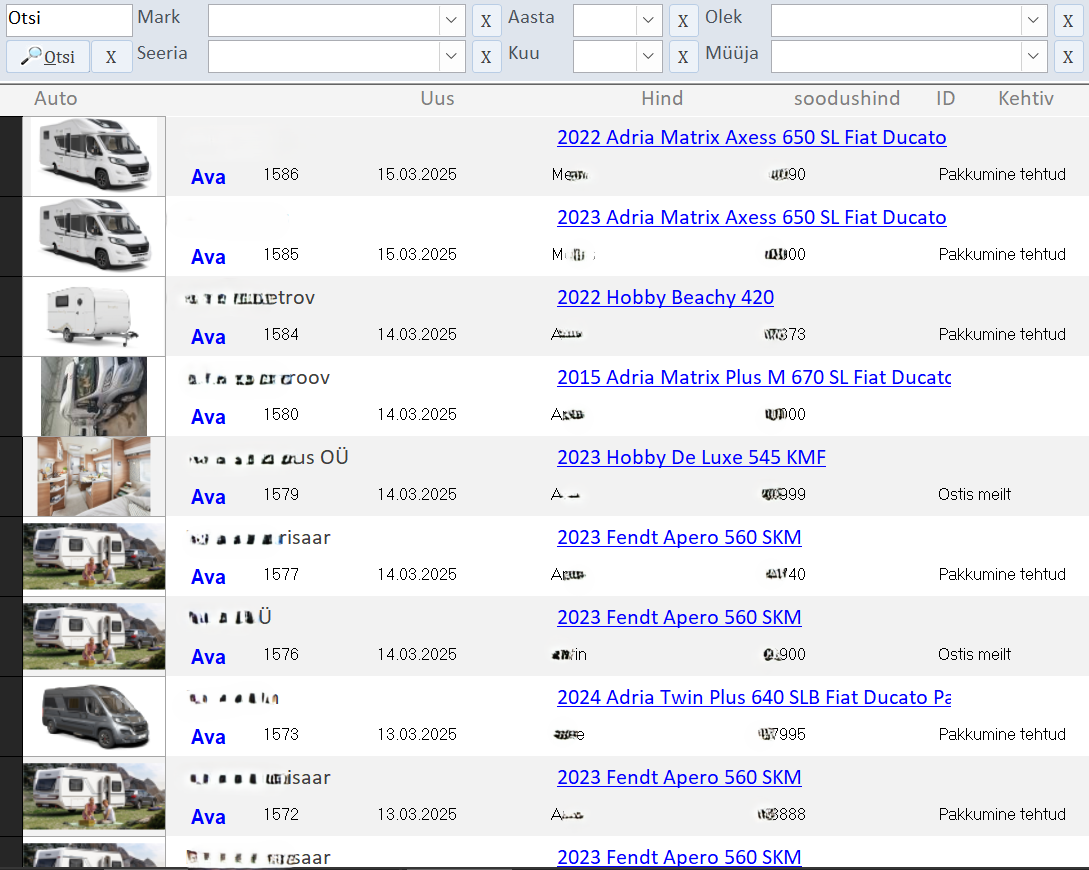Click Ava for record 1584
The height and width of the screenshot is (870, 1089).
tap(208, 337)
